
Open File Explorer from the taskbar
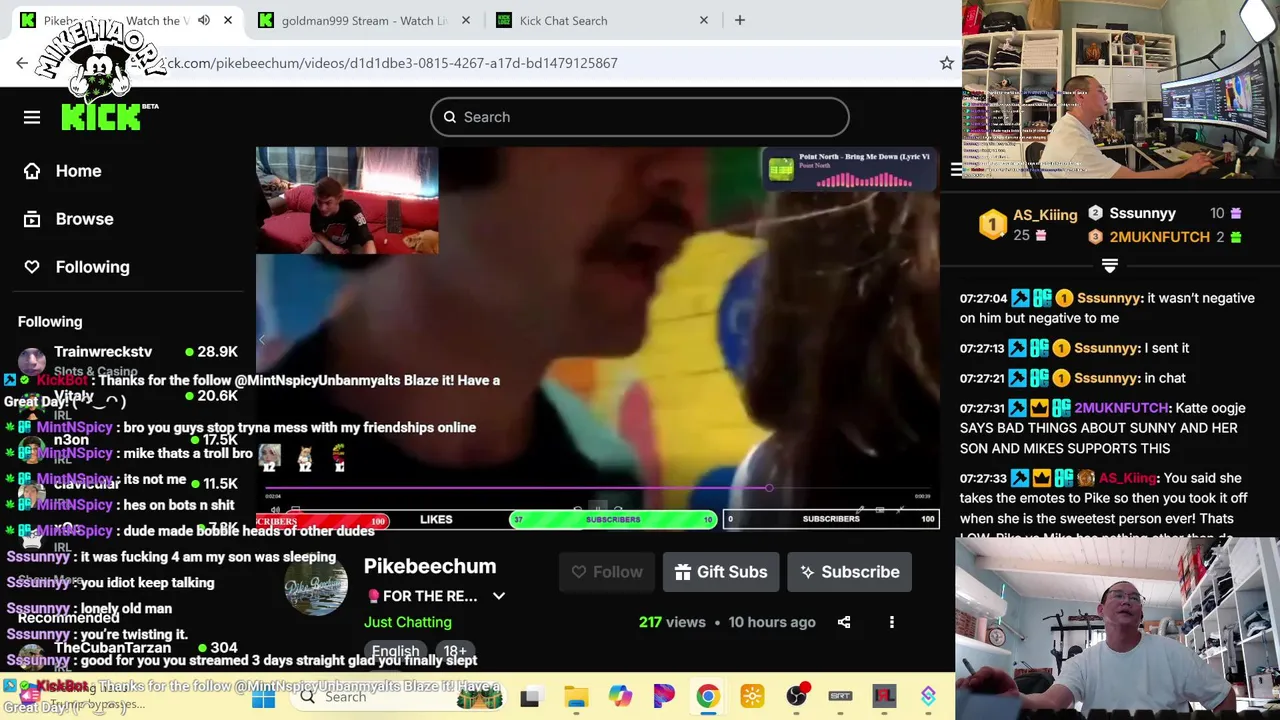576,697
